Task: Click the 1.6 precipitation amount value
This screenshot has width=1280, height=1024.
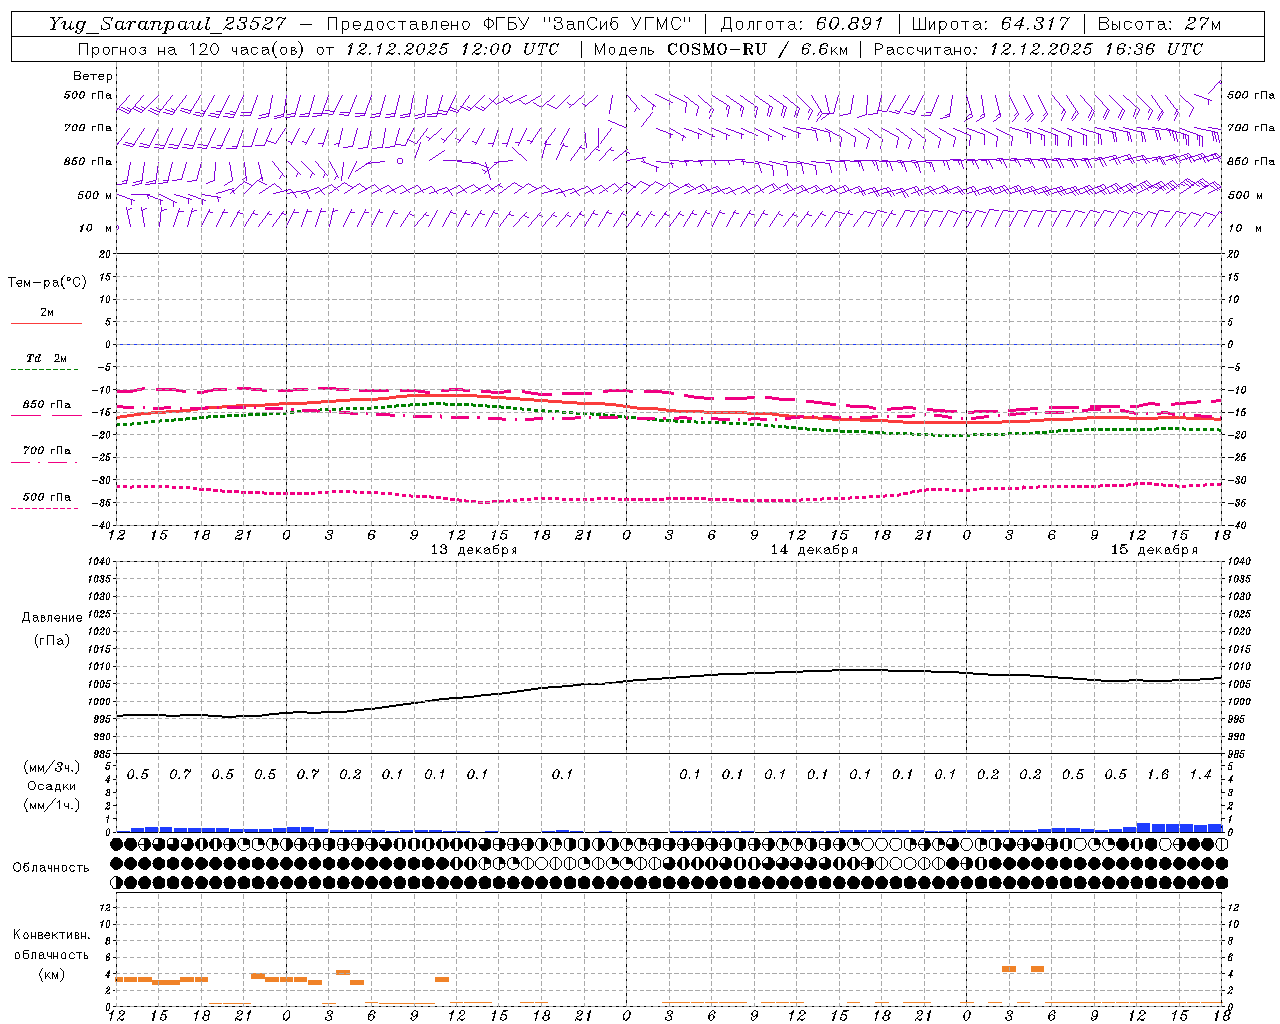Action: point(1158,775)
